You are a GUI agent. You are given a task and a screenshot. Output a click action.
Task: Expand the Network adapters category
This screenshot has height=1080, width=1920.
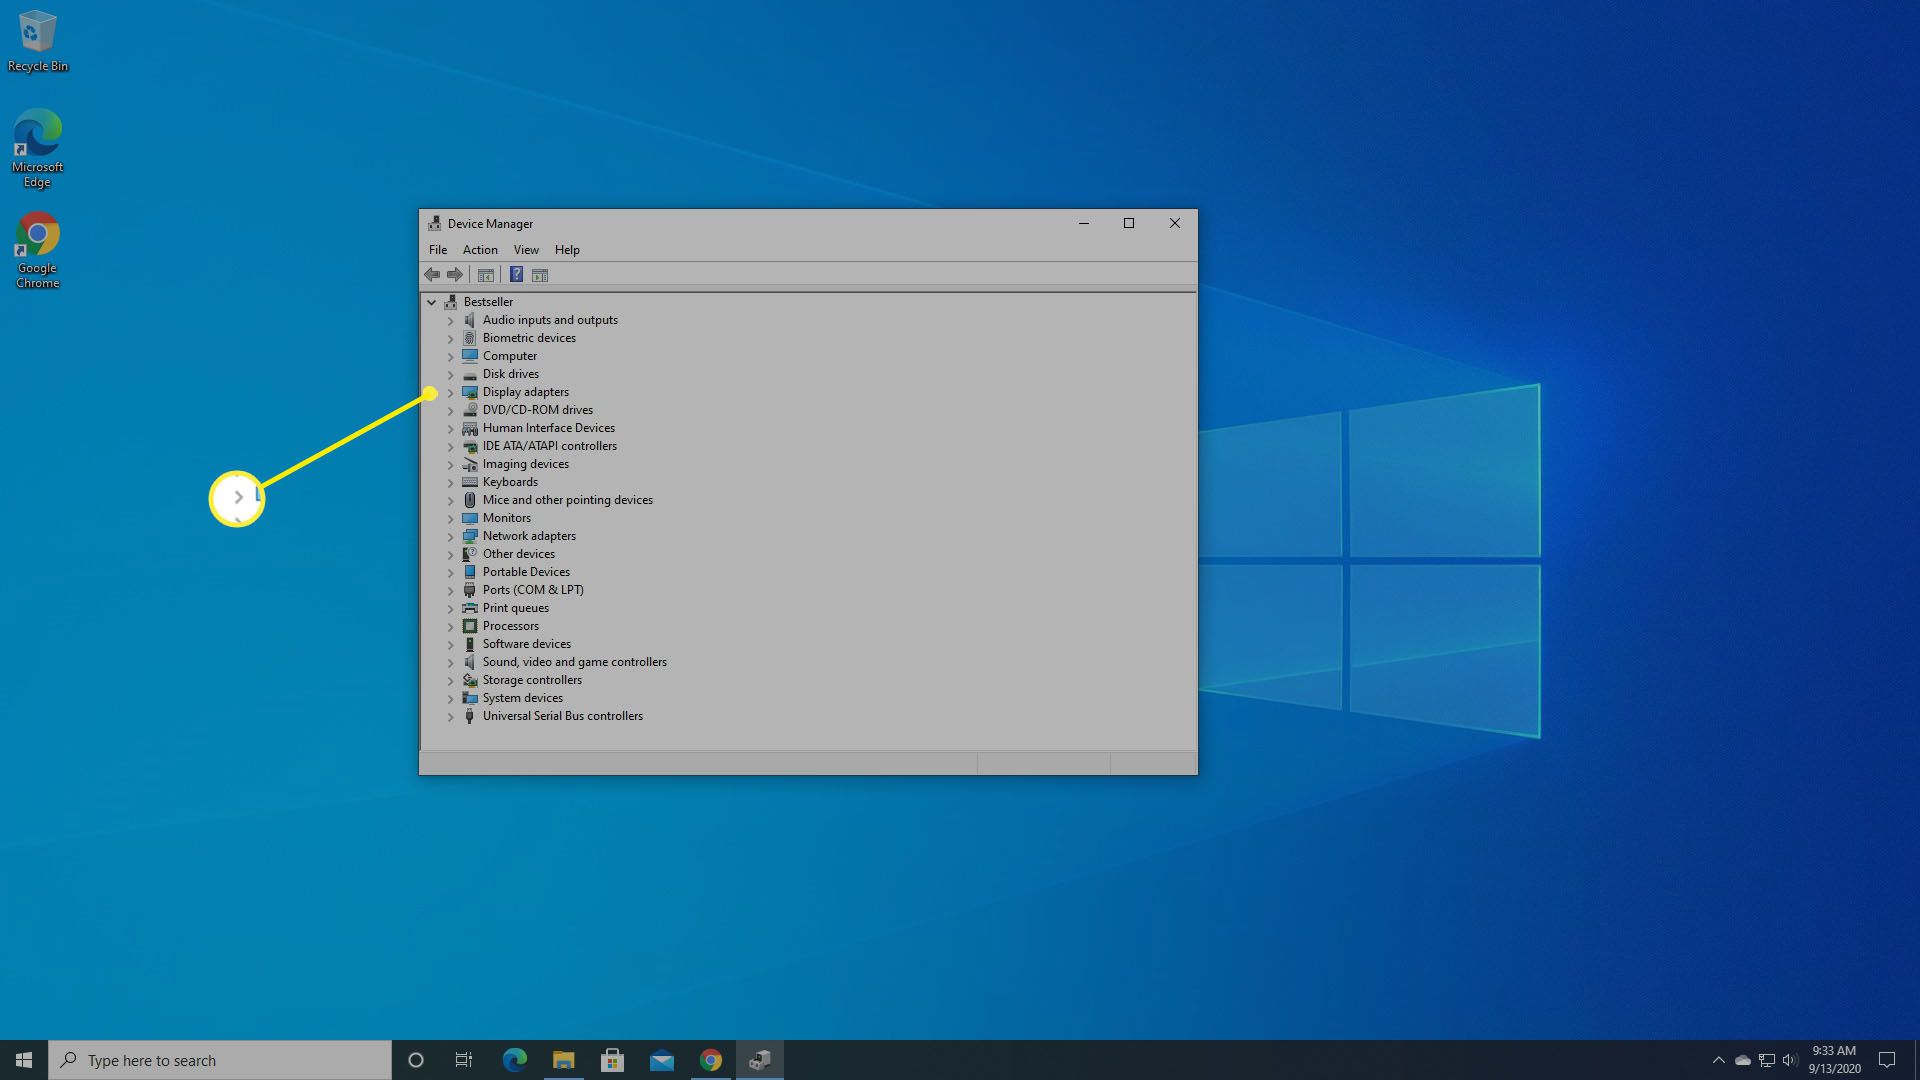pos(452,535)
